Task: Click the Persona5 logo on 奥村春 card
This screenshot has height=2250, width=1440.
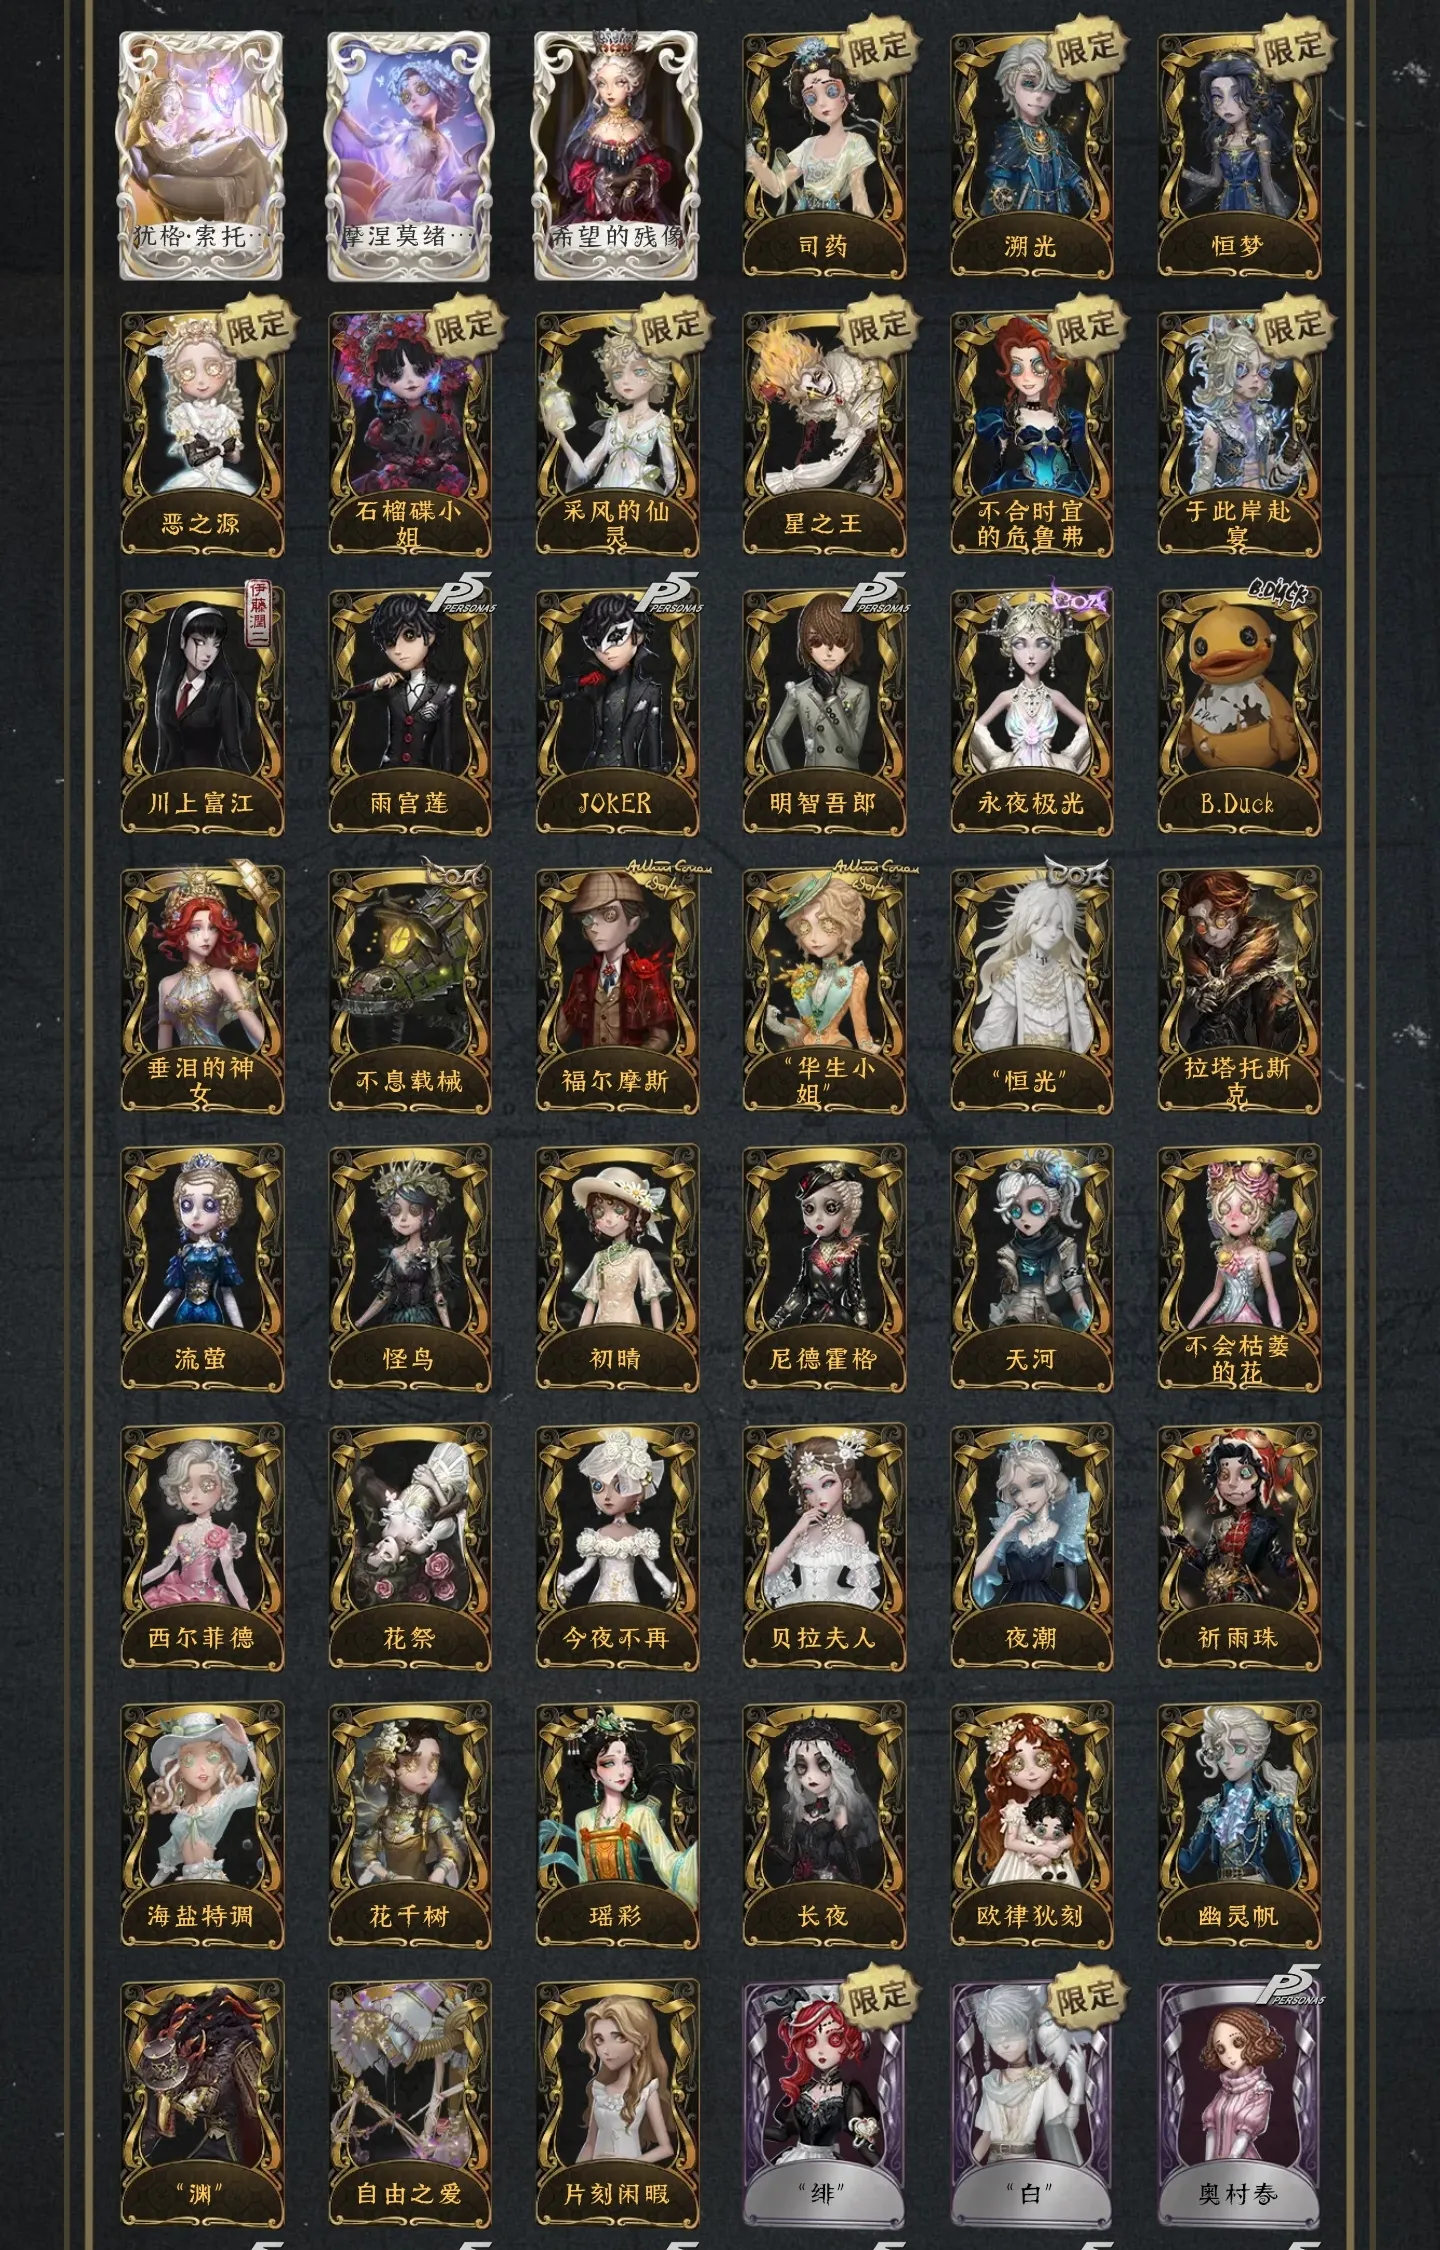Action: pyautogui.click(x=1291, y=1984)
